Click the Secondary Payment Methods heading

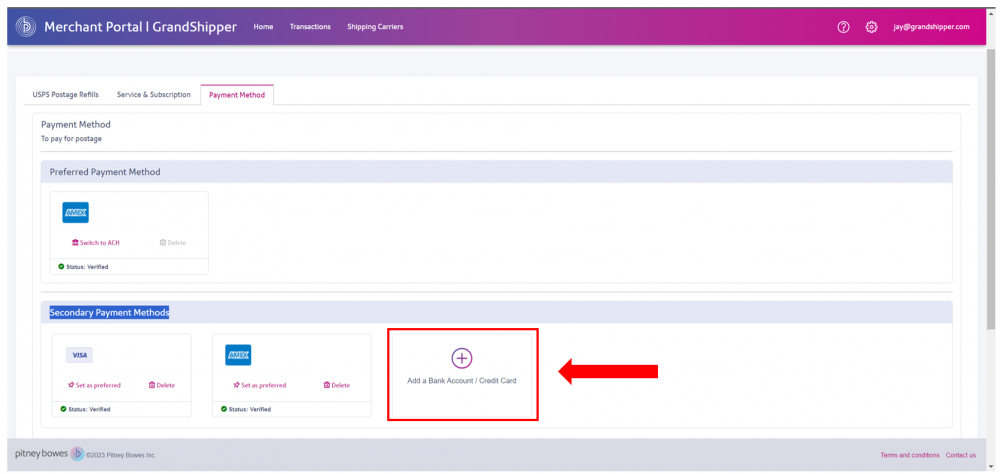tap(109, 313)
